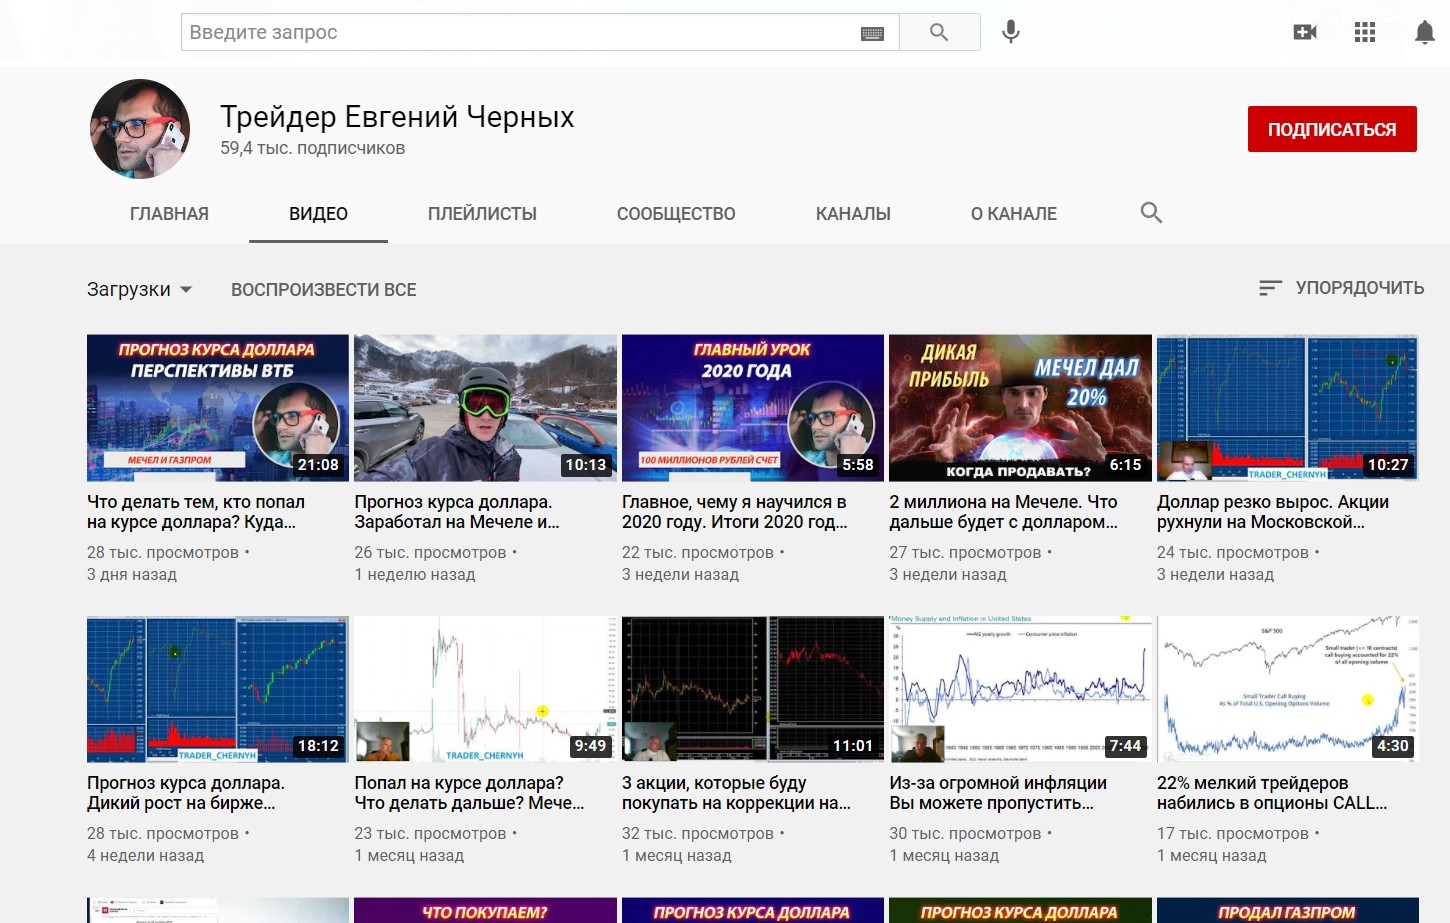
Task: Click title 'Что делать тем, кто попал'
Action: pyautogui.click(x=196, y=512)
